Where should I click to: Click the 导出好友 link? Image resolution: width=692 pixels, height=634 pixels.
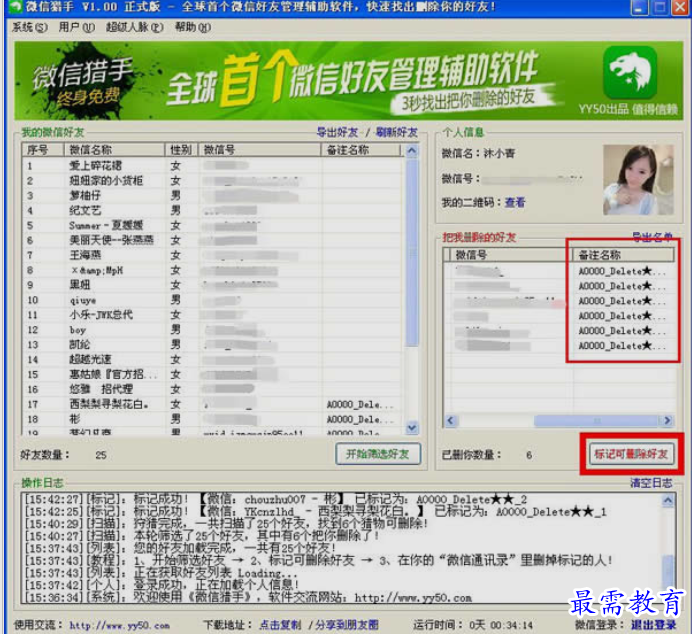pyautogui.click(x=337, y=132)
